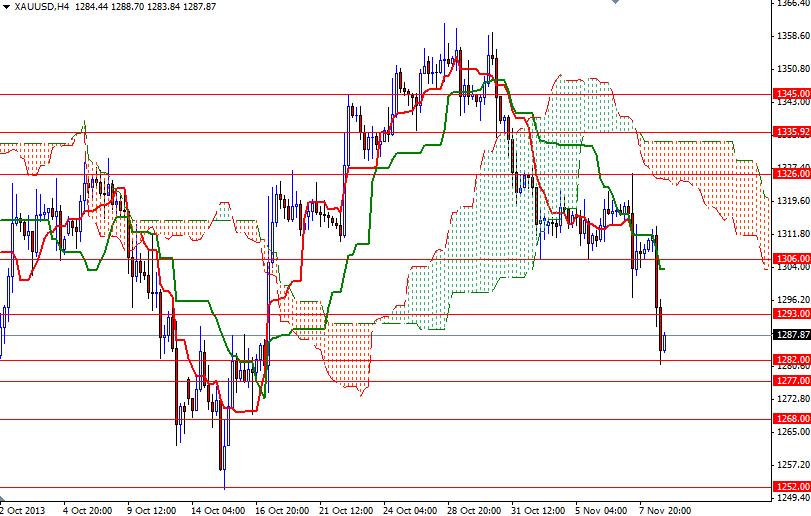Click the XAUUSD,H4 chart symbol title
This screenshot has width=811, height=516.
(x=46, y=7)
